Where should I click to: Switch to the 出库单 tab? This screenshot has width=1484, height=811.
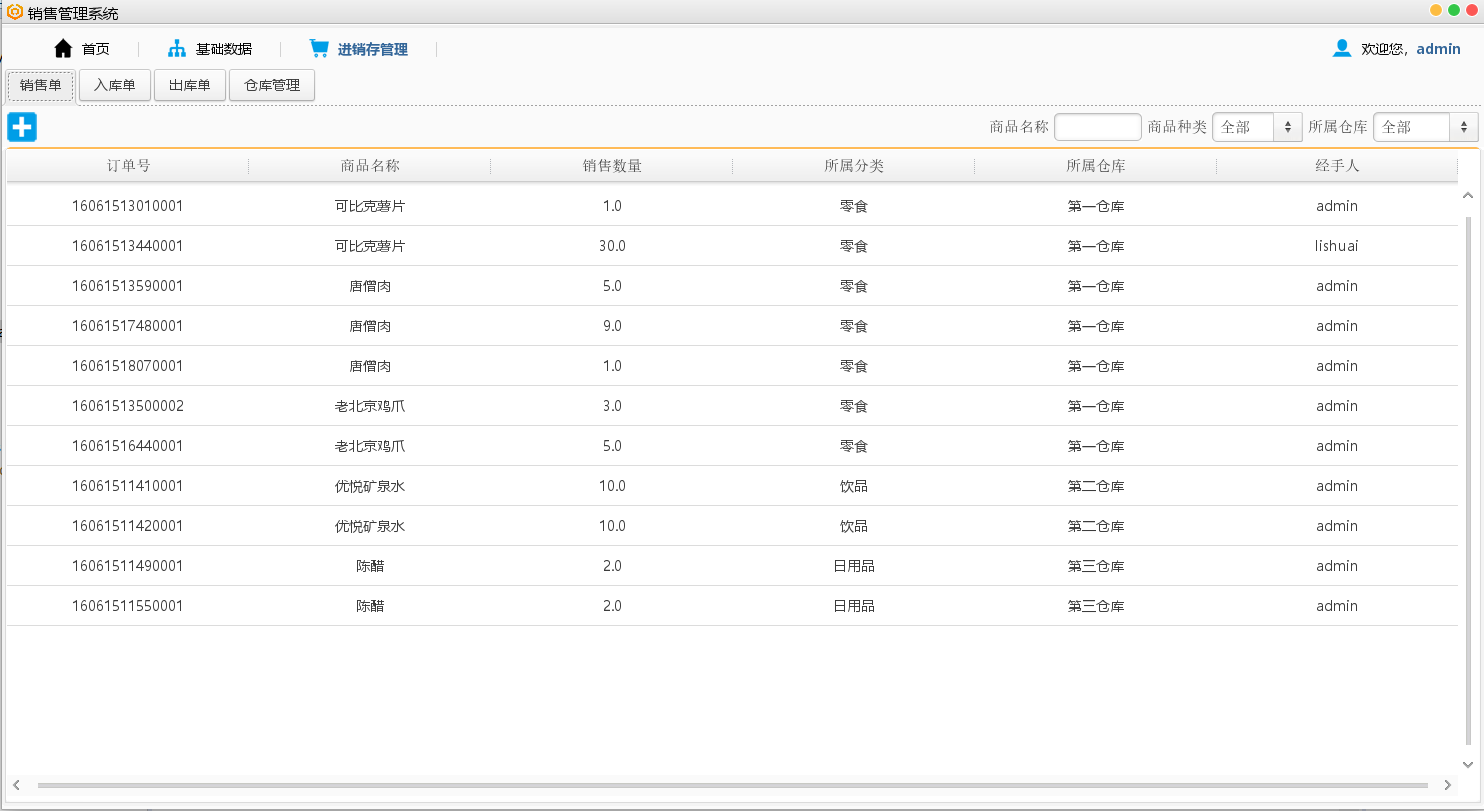190,85
